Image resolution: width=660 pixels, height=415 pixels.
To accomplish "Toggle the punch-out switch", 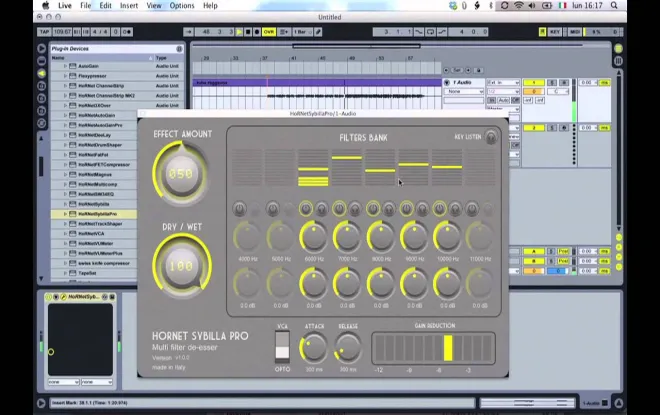I will (x=442, y=32).
